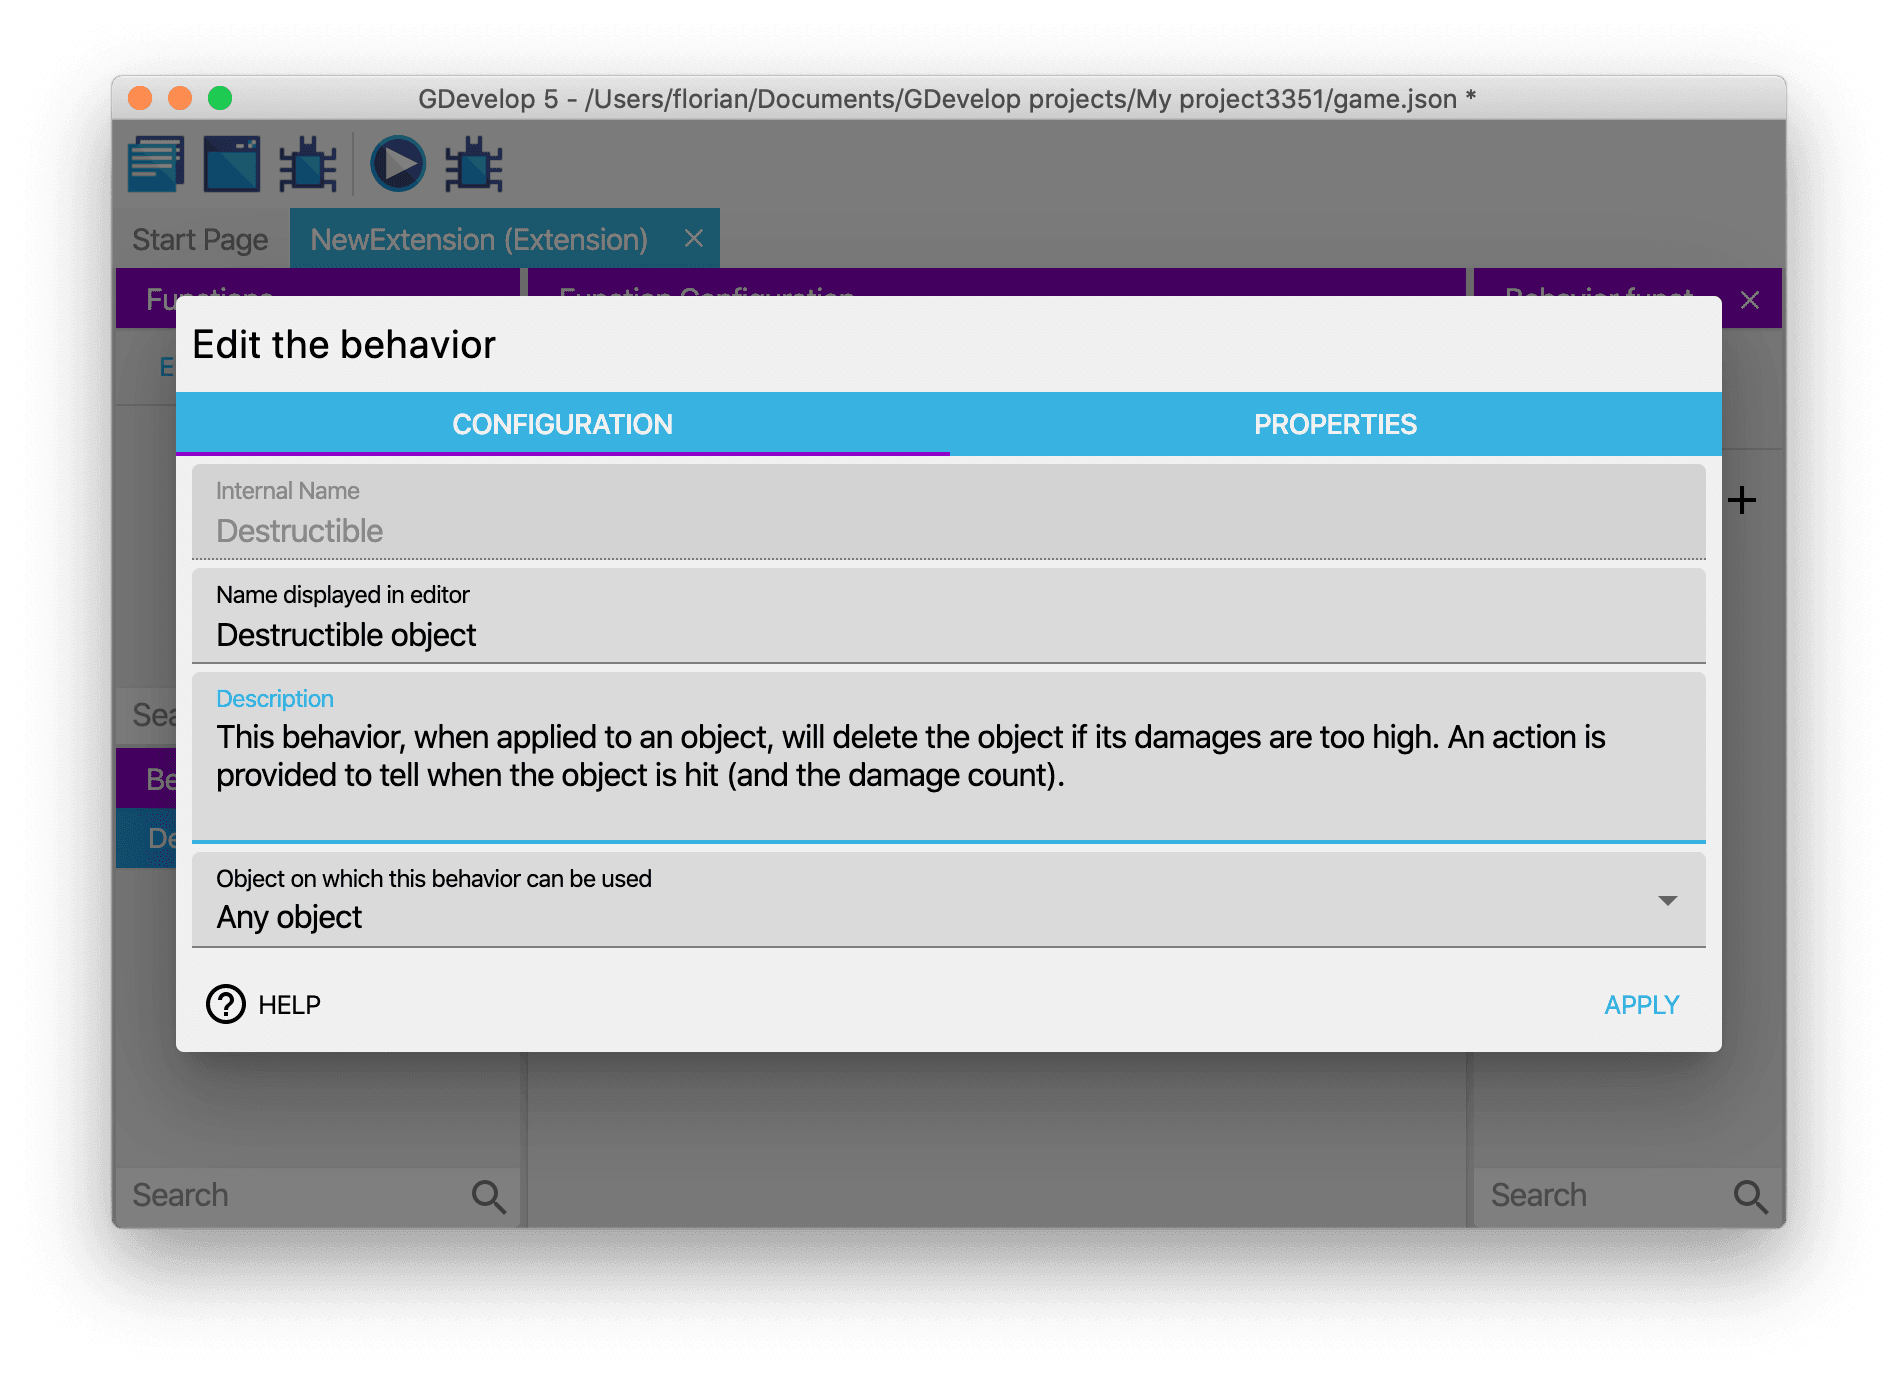Switch to the PROPERTIES tab
The height and width of the screenshot is (1376, 1898).
click(x=1335, y=424)
